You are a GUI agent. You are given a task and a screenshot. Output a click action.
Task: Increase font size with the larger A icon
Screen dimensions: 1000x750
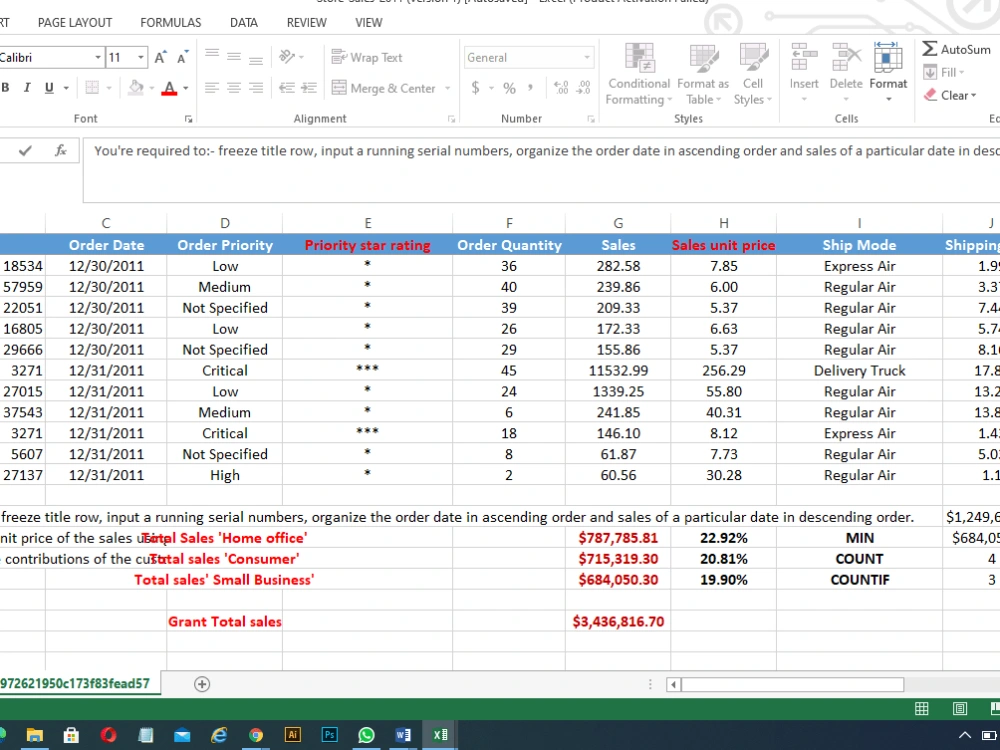click(160, 57)
